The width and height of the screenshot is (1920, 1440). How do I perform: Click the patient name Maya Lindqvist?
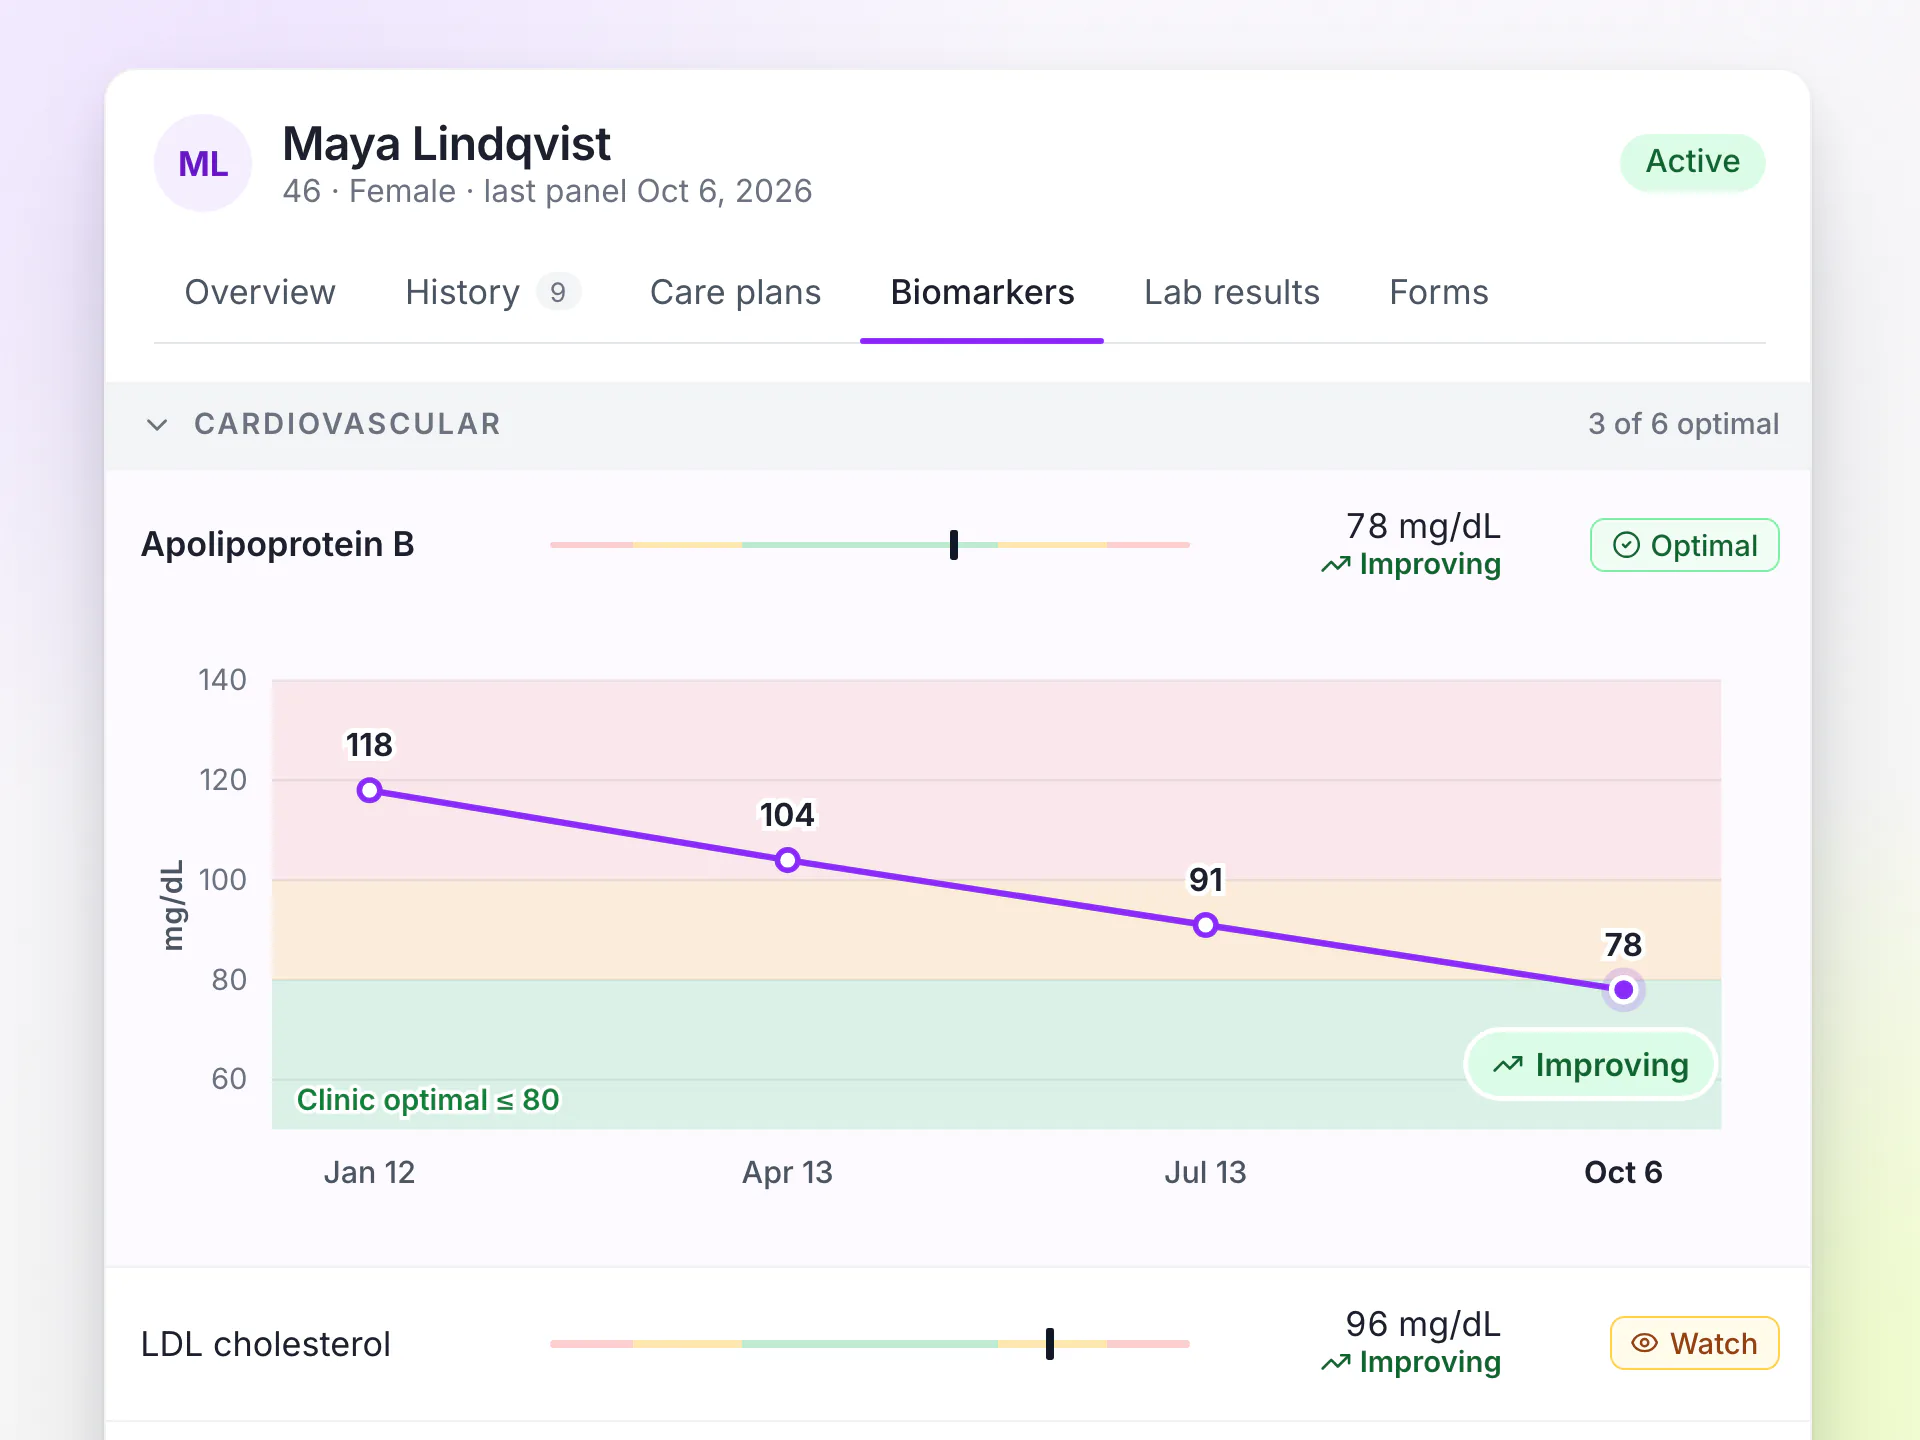pos(446,144)
